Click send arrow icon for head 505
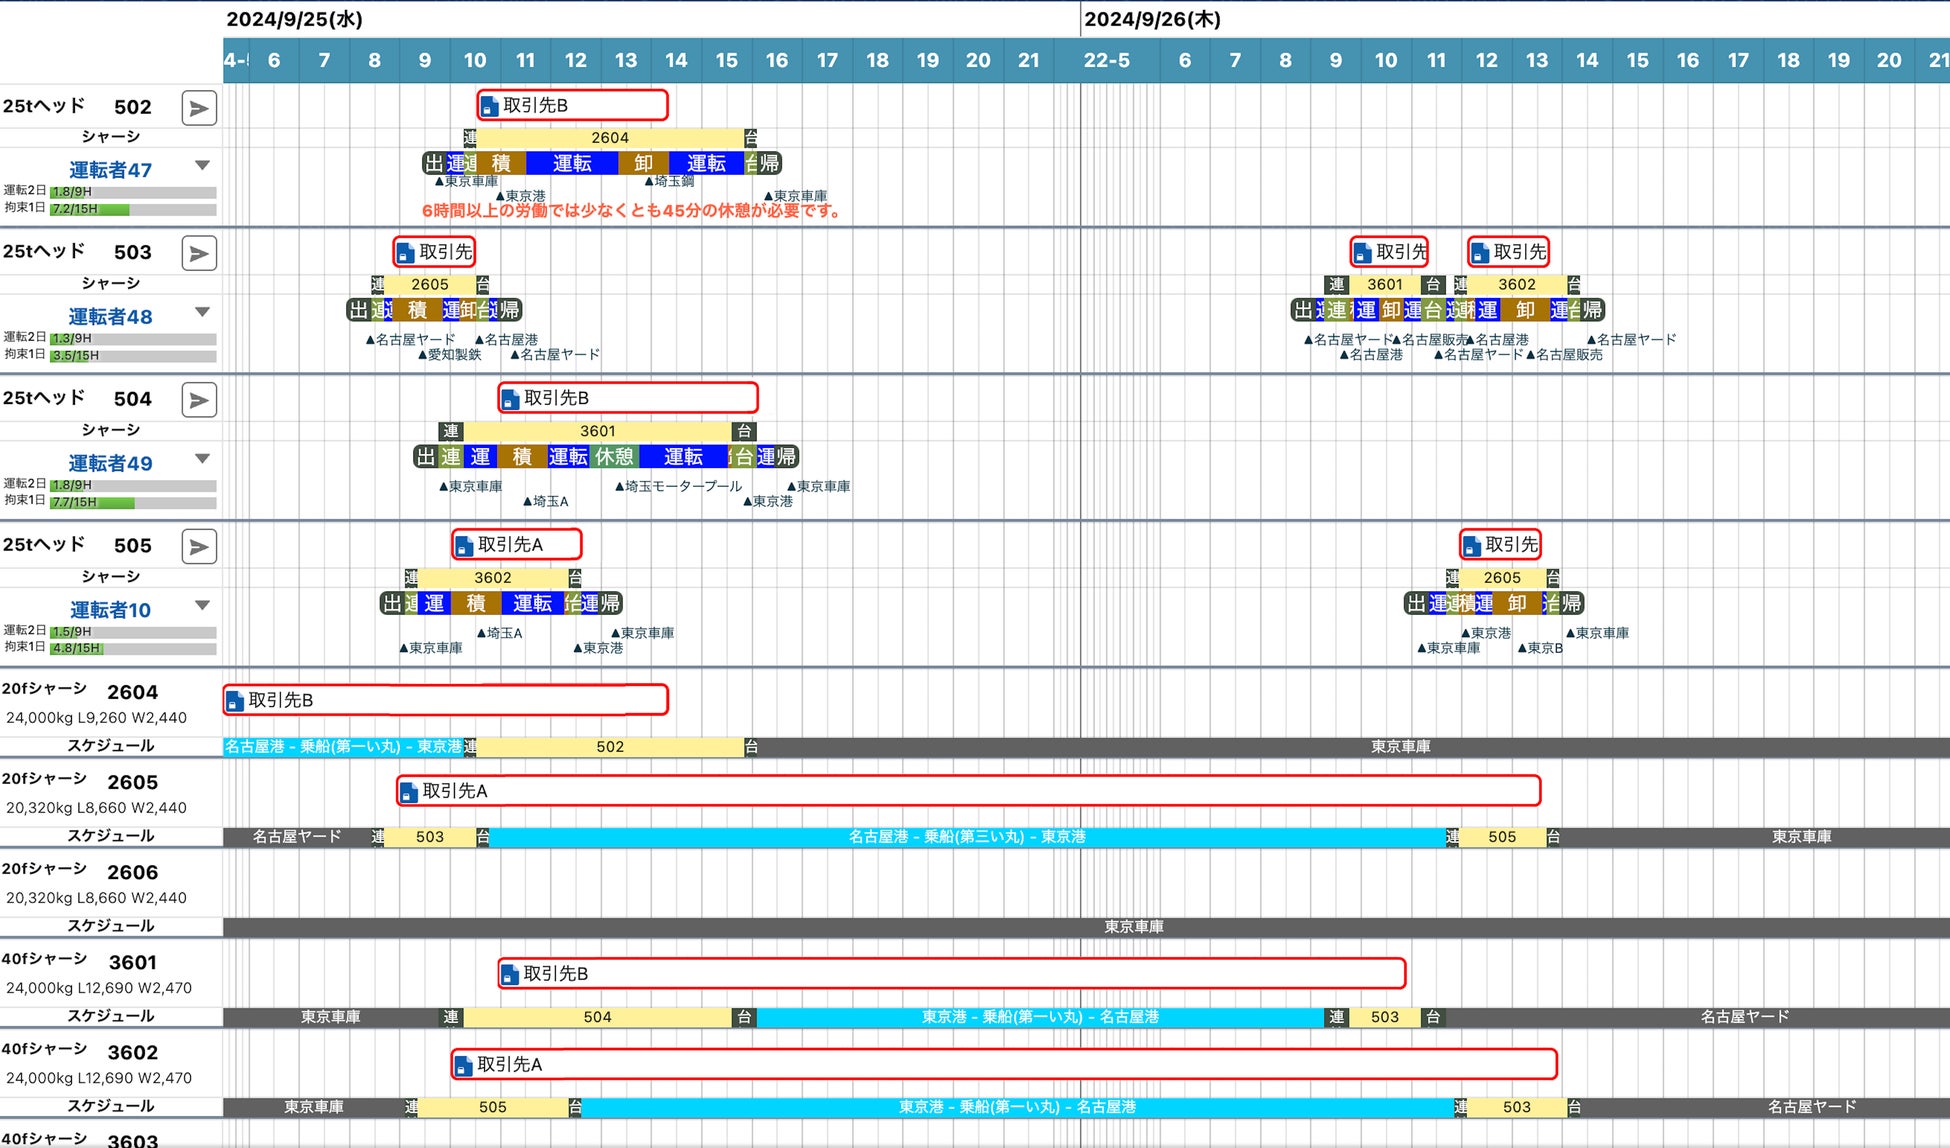Viewport: 1950px width, 1148px height. click(x=199, y=547)
